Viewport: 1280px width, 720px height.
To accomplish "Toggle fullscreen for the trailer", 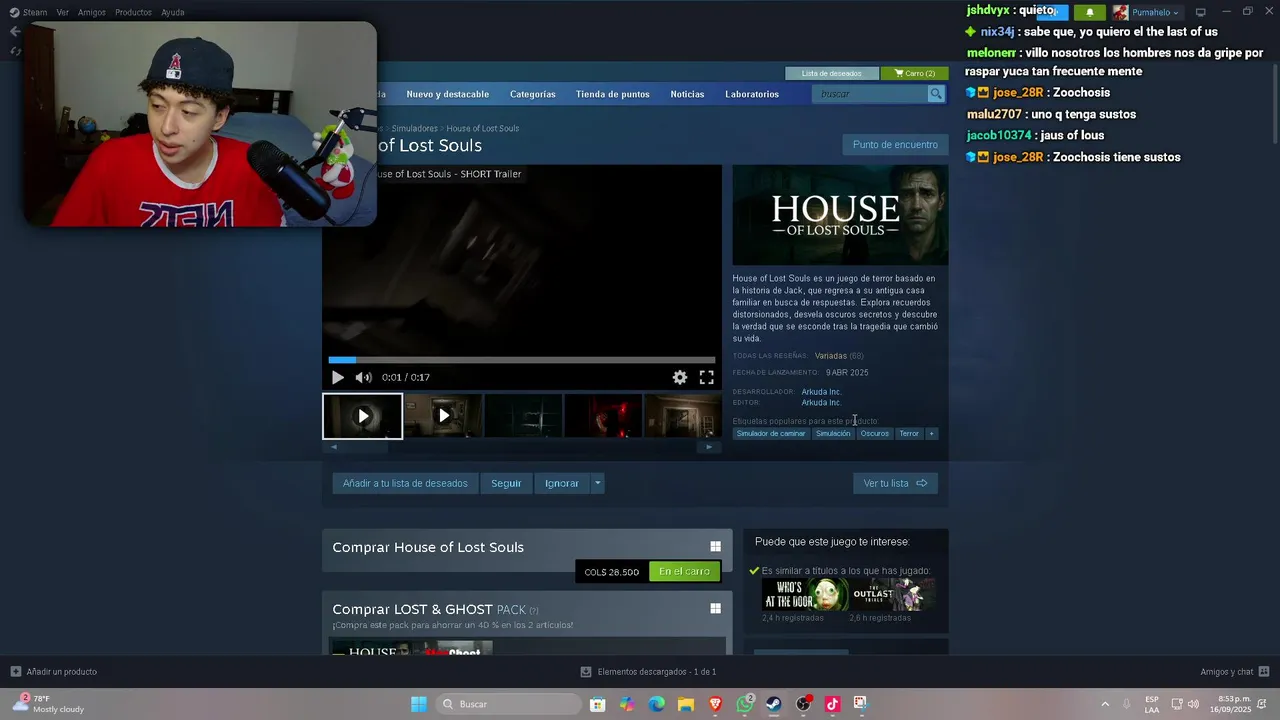I will point(706,377).
